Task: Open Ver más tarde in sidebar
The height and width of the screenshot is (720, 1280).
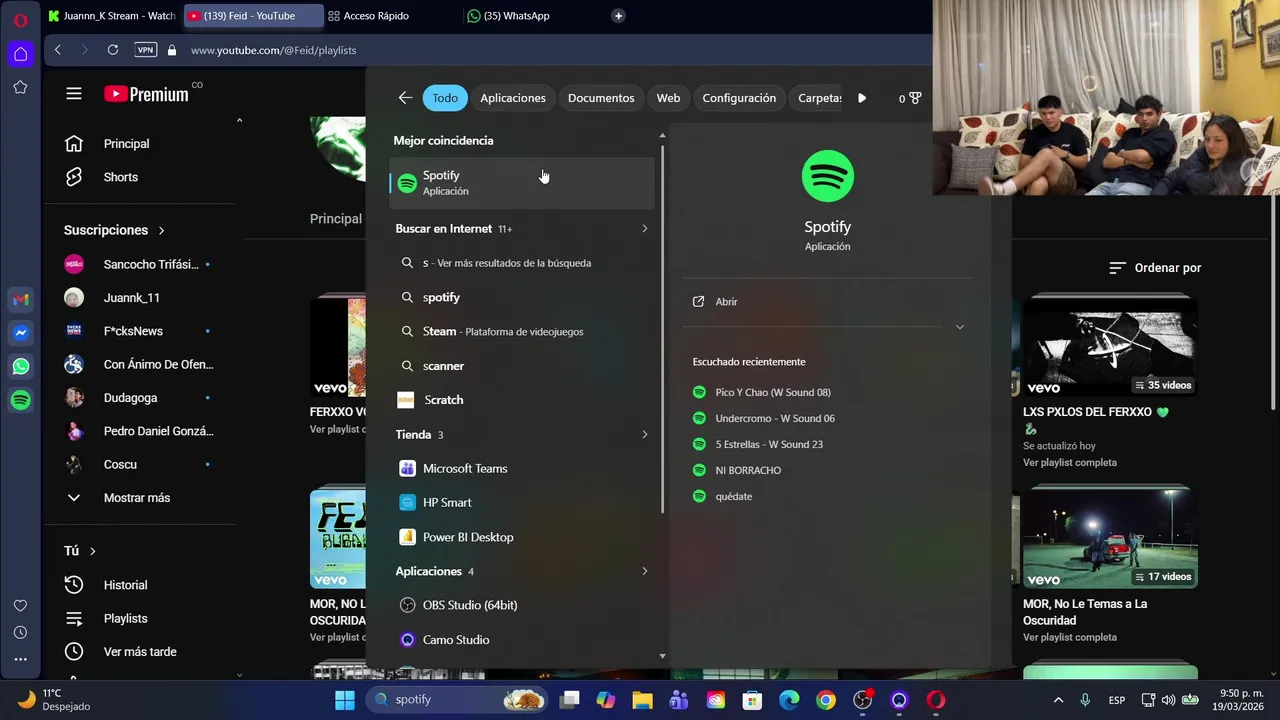Action: click(x=140, y=652)
